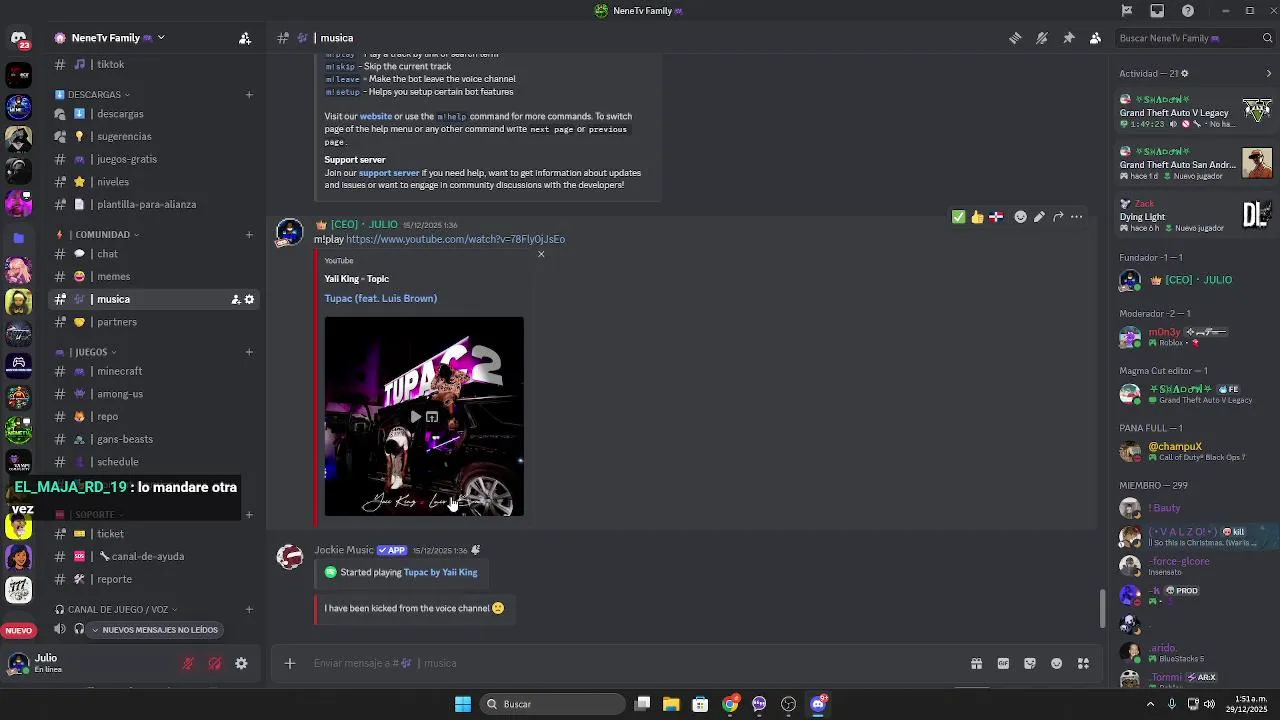Open the boost goal flag icon
The width and height of the screenshot is (1280, 720).
point(1127,11)
